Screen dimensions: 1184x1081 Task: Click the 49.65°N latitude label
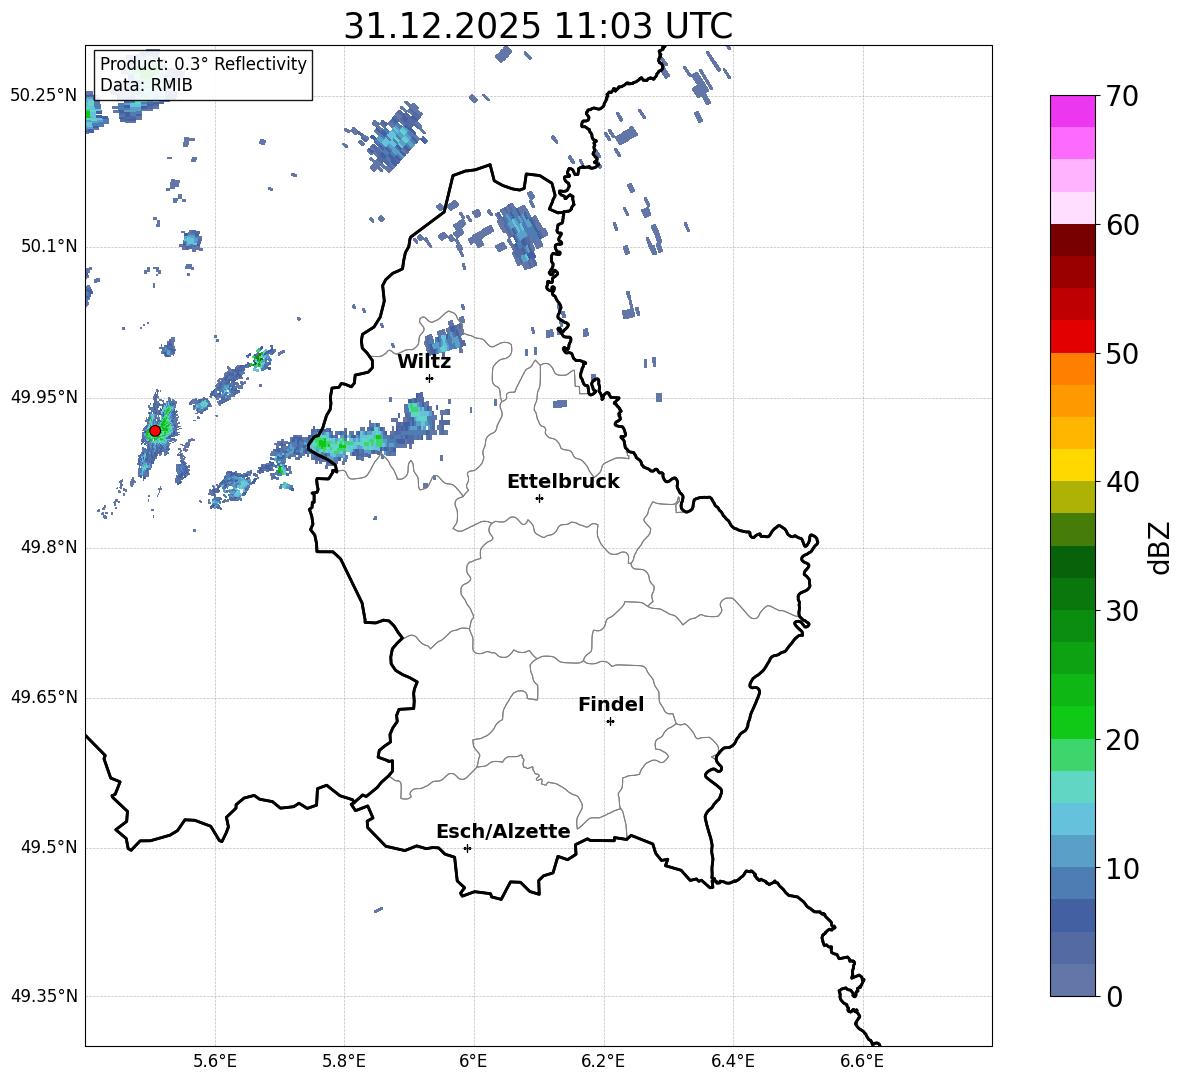click(x=44, y=697)
